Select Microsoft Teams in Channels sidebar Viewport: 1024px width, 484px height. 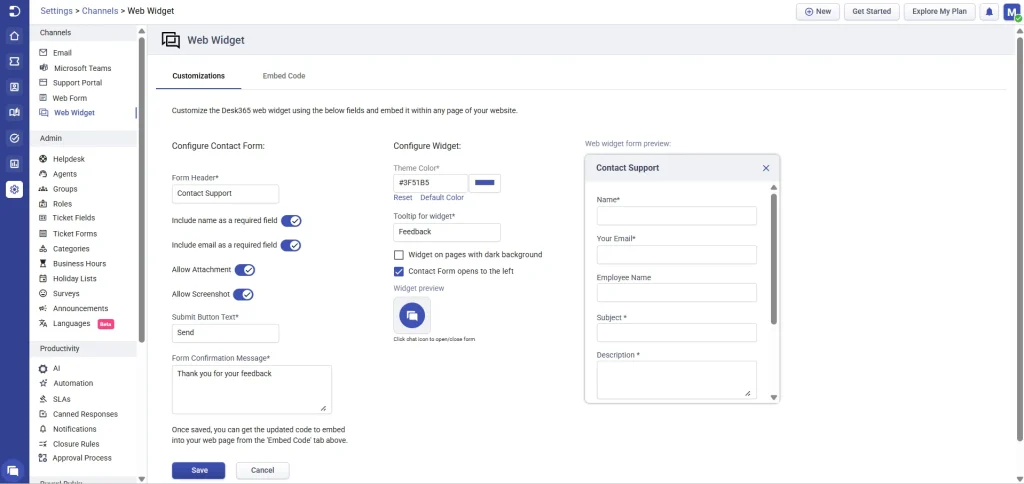coord(82,68)
